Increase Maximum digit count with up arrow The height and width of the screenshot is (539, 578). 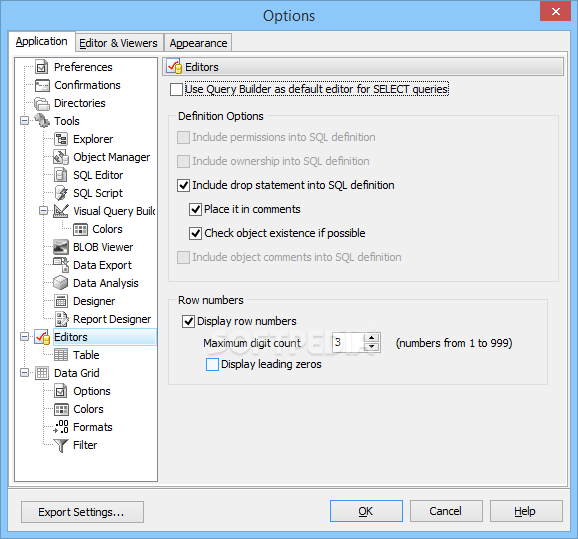click(372, 338)
